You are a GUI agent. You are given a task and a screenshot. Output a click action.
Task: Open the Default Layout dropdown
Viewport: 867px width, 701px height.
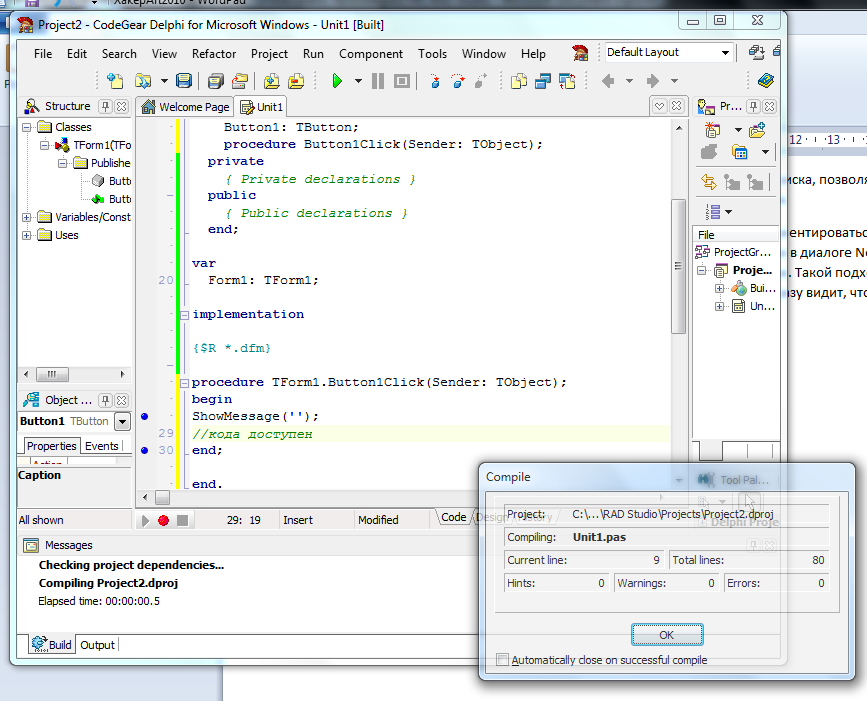pyautogui.click(x=725, y=53)
